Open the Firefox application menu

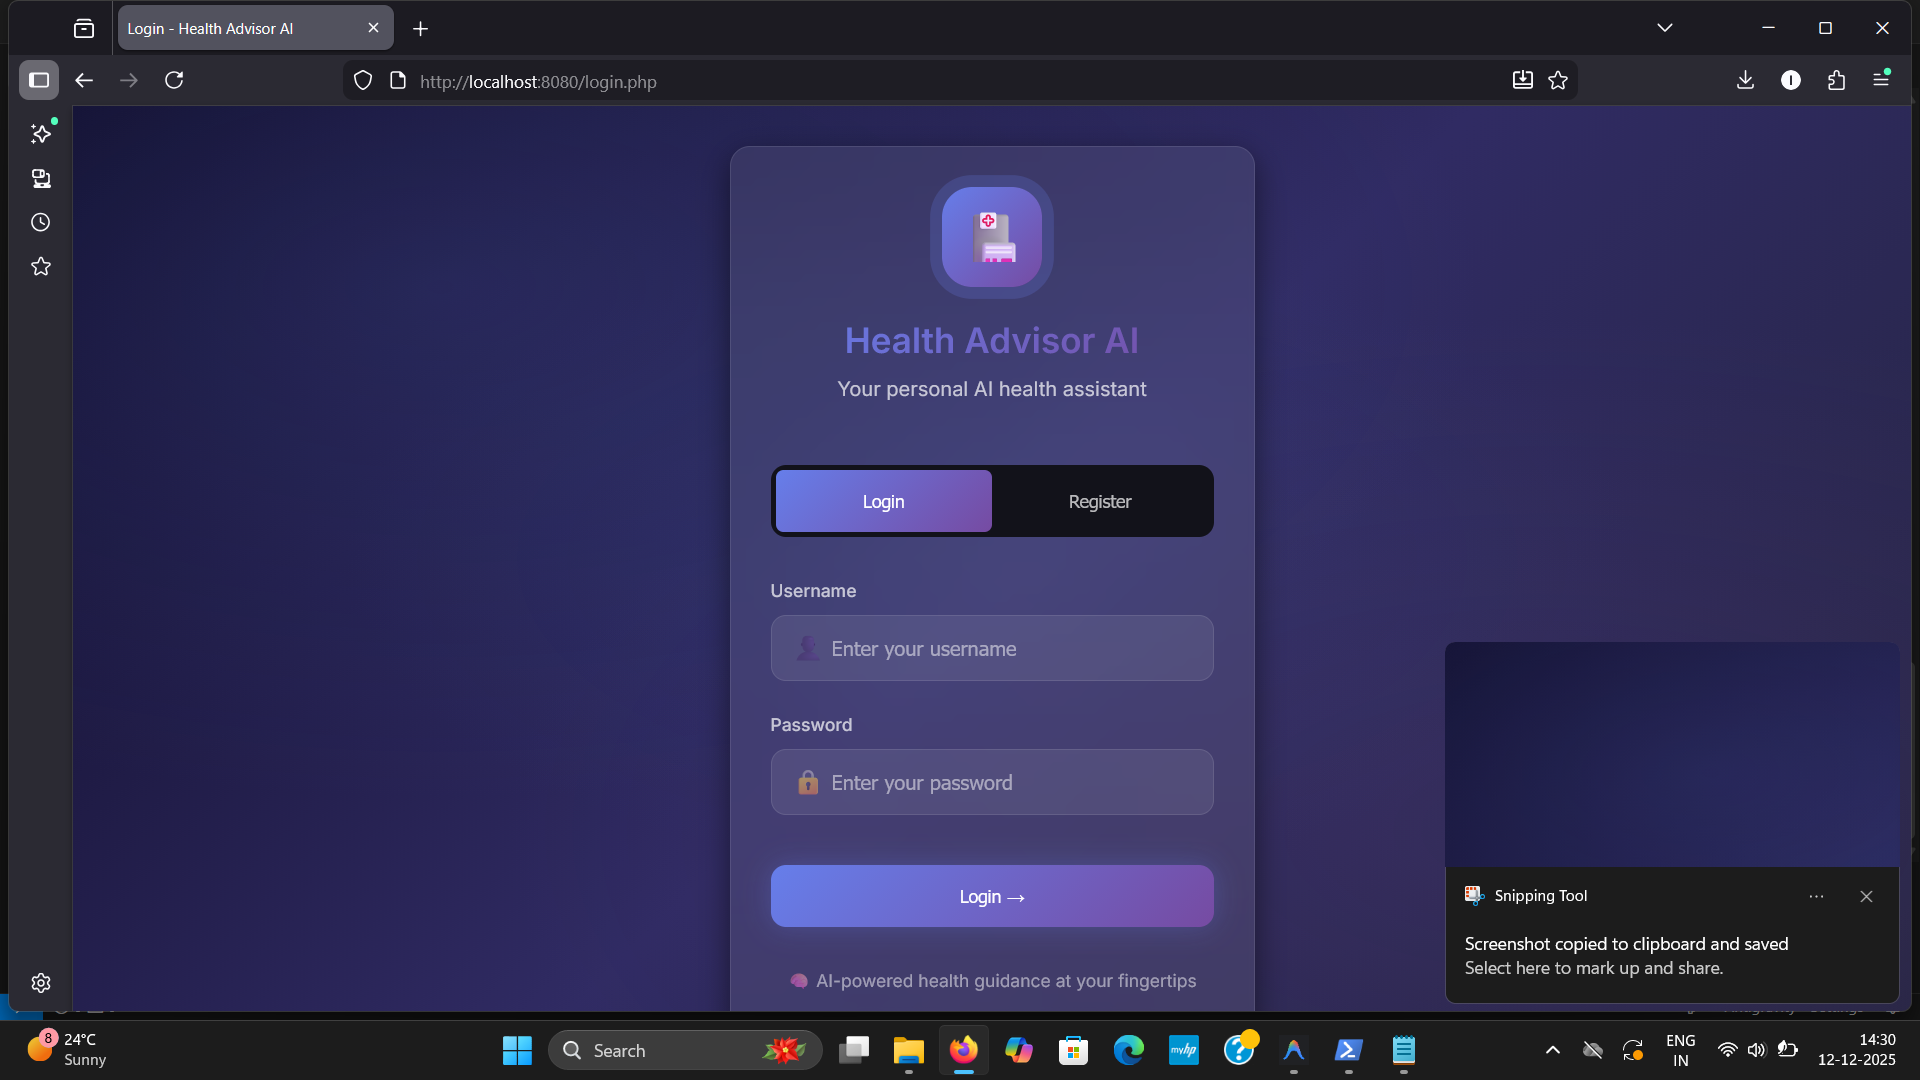tap(1881, 80)
